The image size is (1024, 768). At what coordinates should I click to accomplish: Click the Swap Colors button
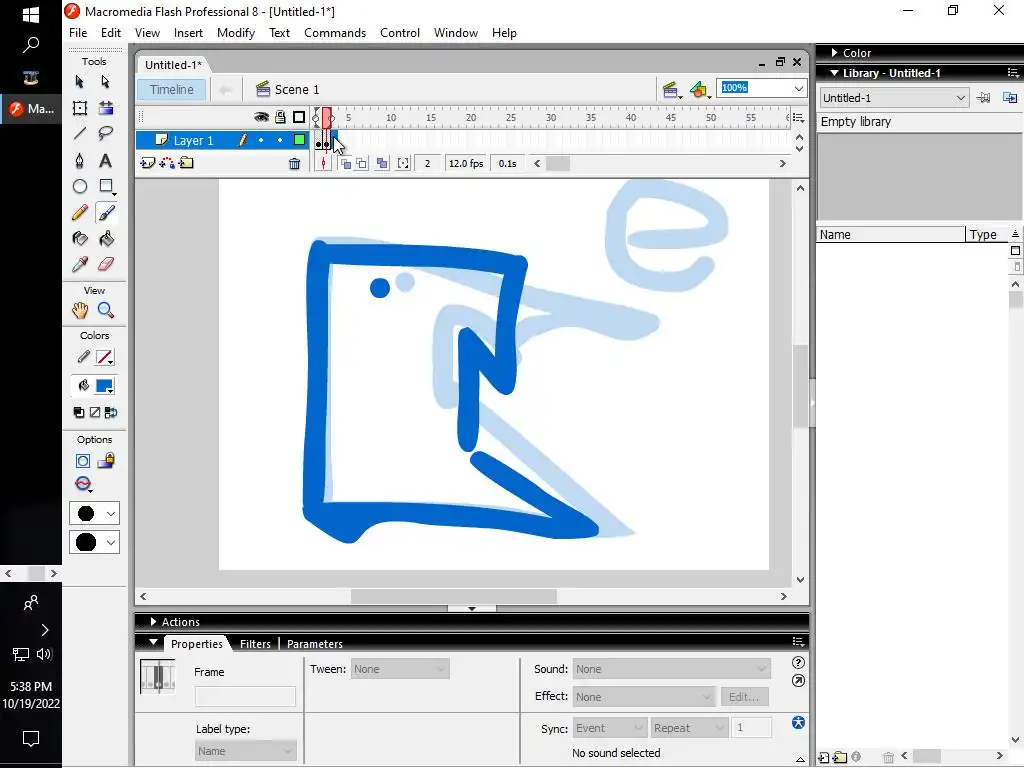111,413
